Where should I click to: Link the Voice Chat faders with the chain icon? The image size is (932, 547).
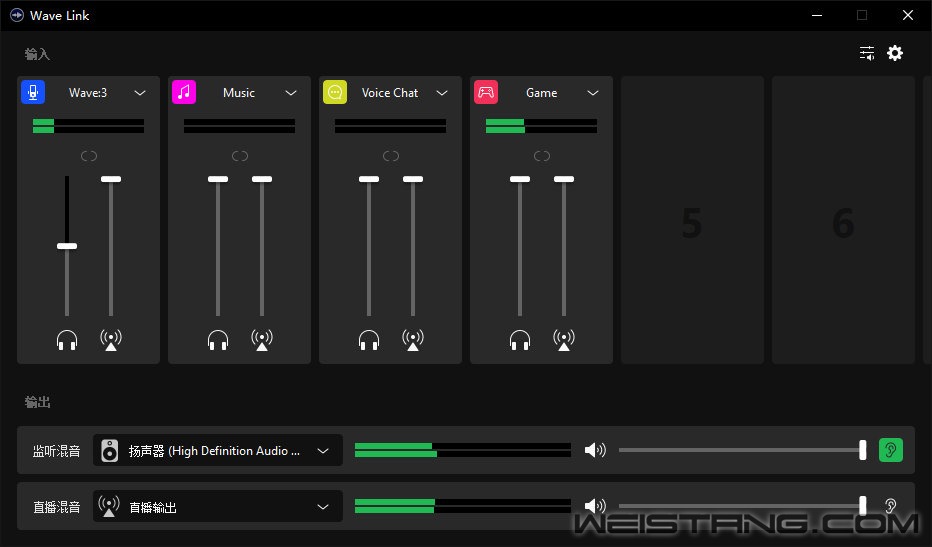(x=391, y=156)
